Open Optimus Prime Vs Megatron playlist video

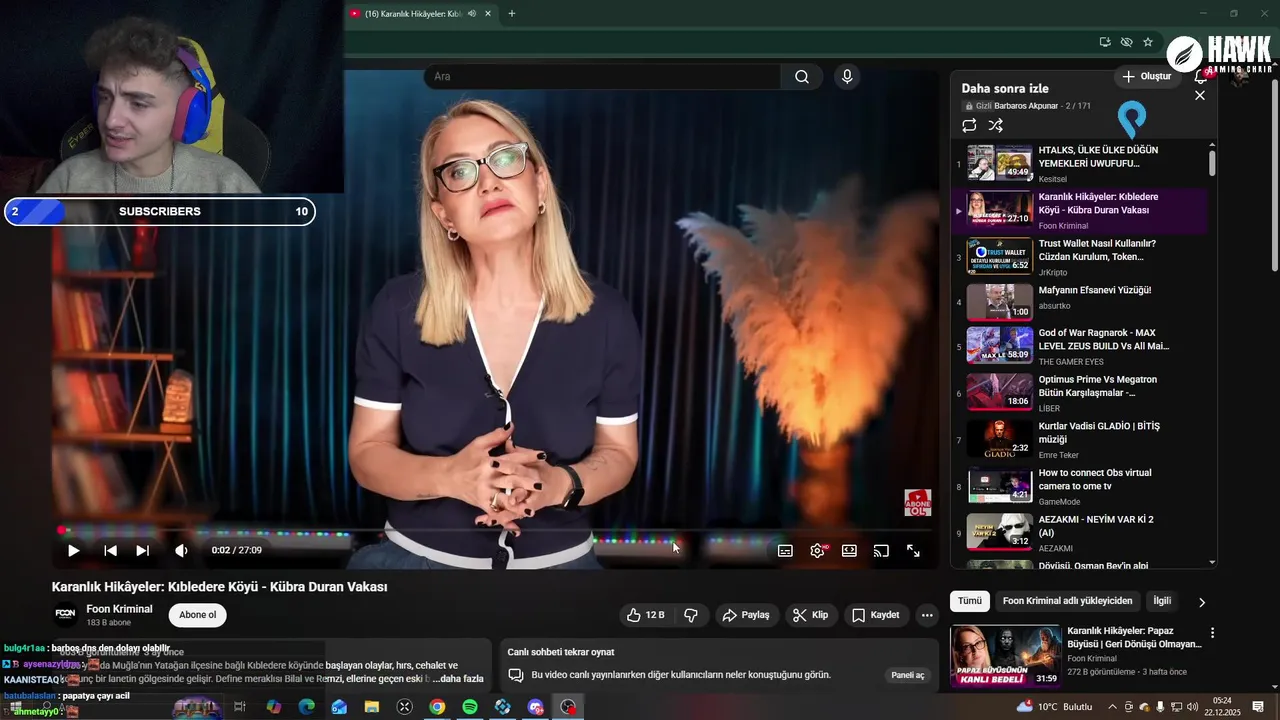click(x=1080, y=393)
